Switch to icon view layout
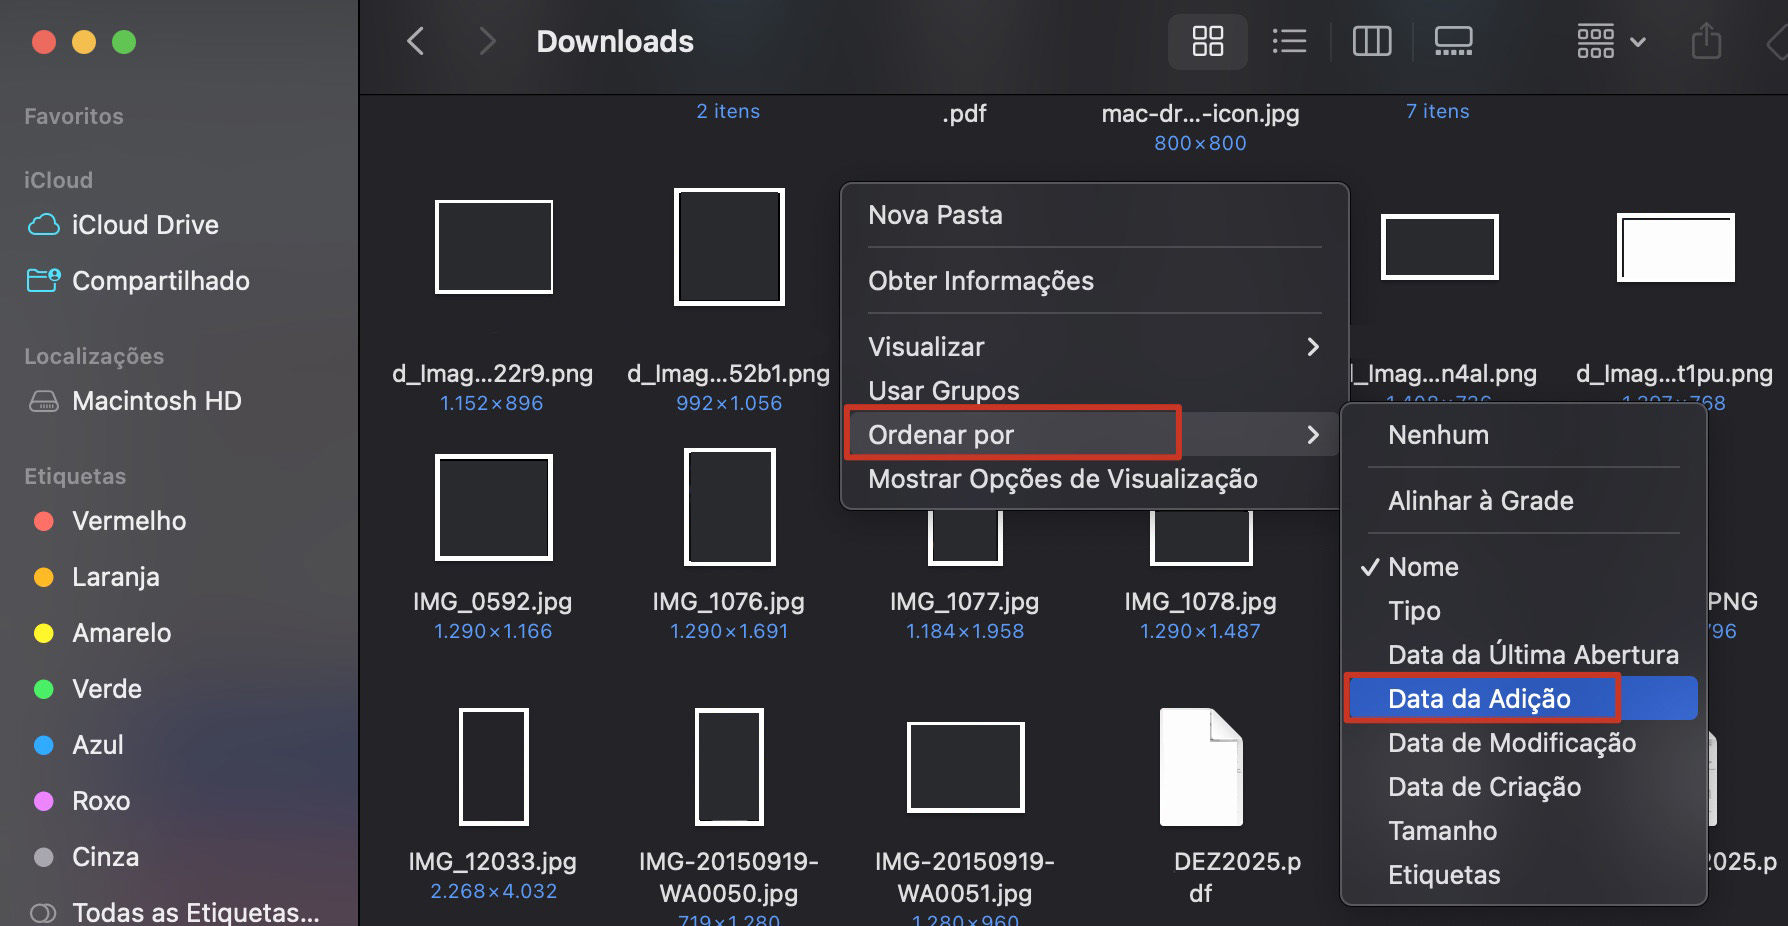This screenshot has height=926, width=1788. 1207,41
